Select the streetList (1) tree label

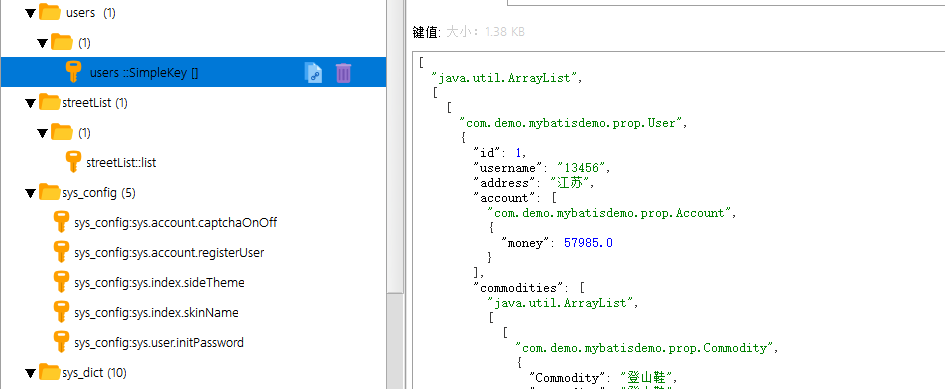(95, 103)
